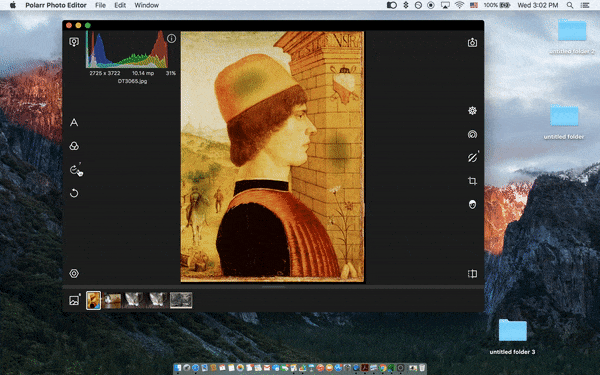Click the AirPlay display icon in menu bar

pyautogui.click(x=445, y=5)
